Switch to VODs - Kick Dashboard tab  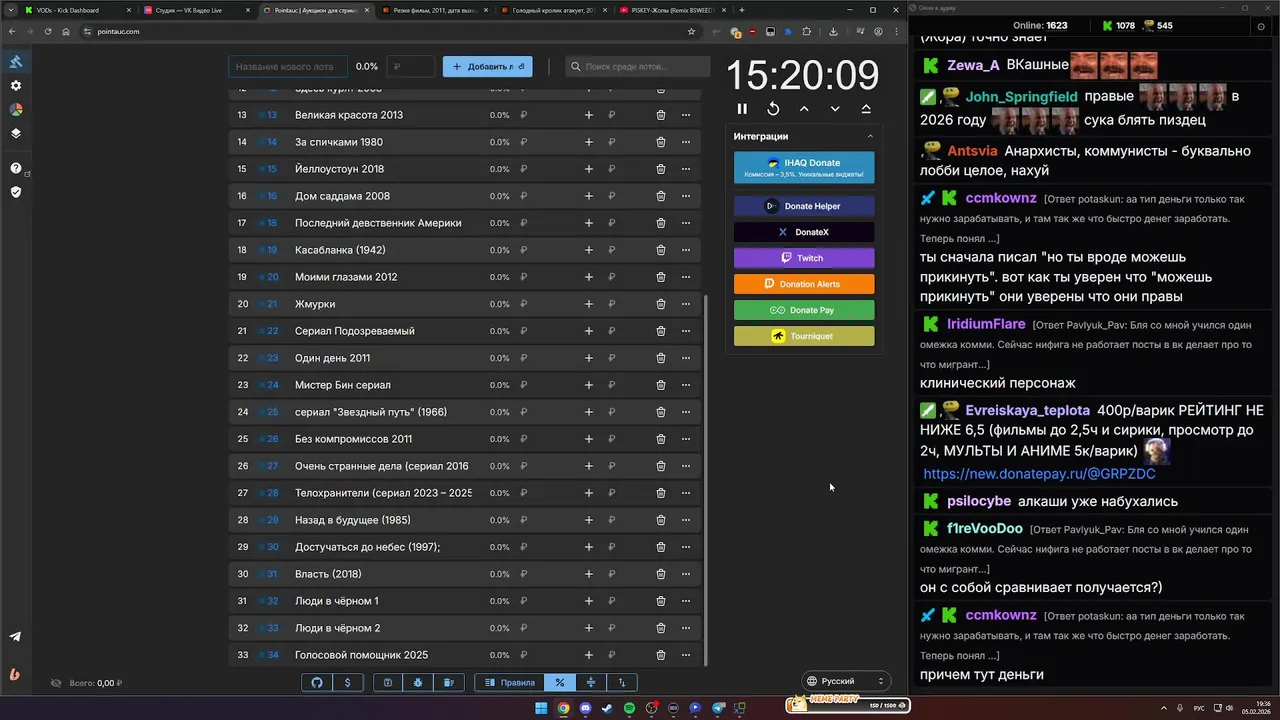[76, 10]
